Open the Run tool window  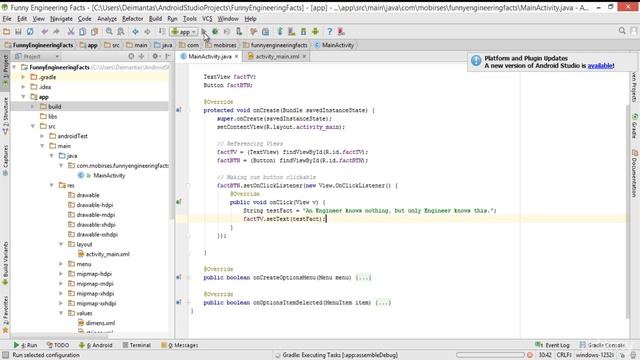[25, 345]
